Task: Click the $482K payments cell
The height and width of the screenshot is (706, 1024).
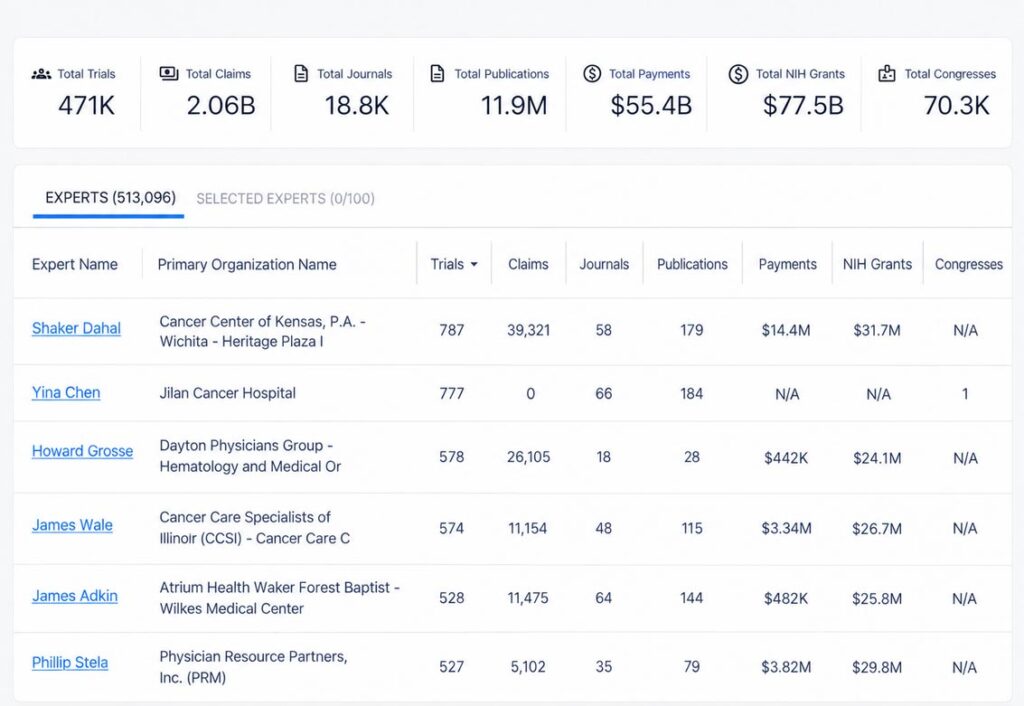Action: click(786, 598)
